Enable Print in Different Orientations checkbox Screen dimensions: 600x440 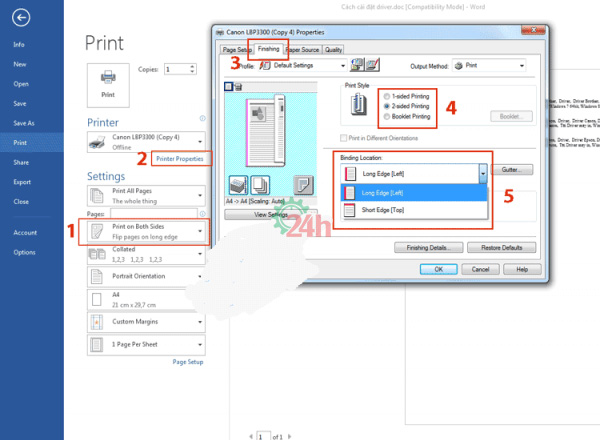344,138
